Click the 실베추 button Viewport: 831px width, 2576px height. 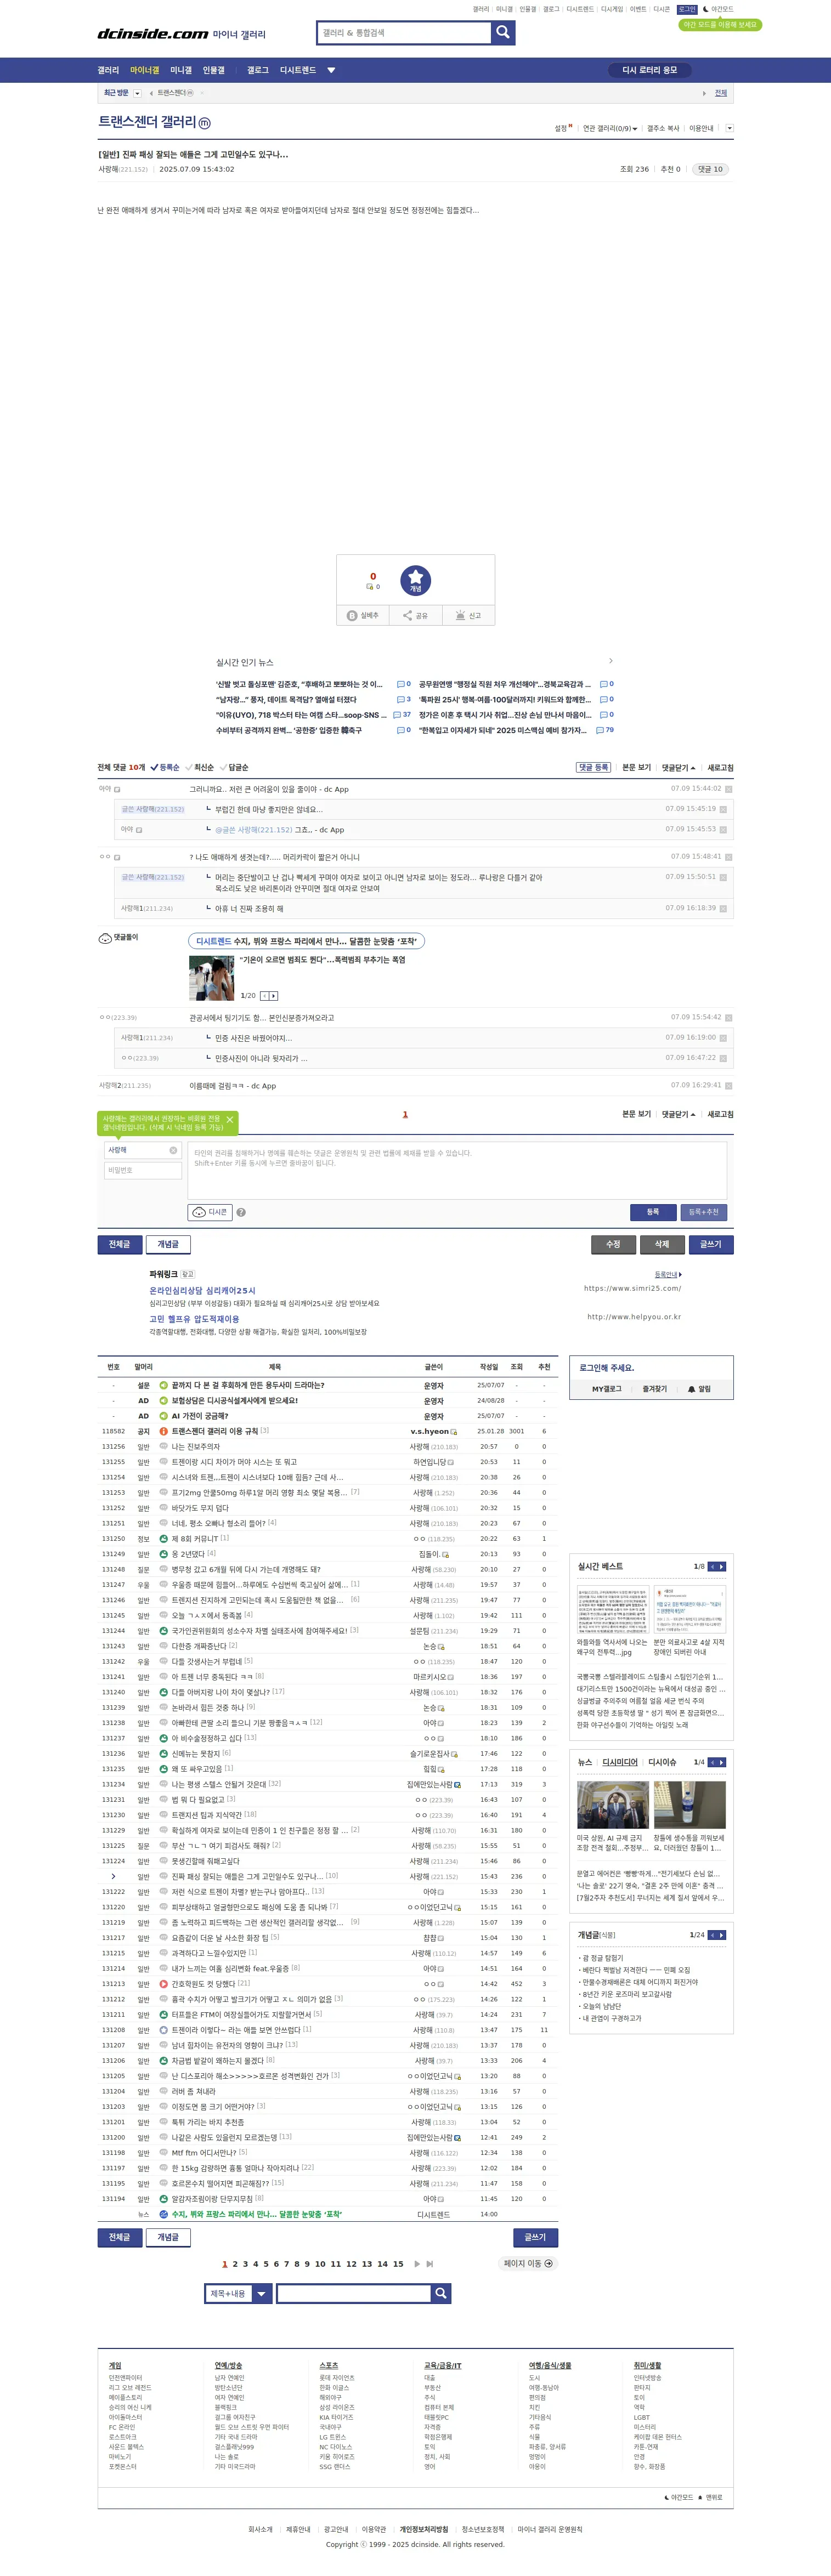click(363, 615)
